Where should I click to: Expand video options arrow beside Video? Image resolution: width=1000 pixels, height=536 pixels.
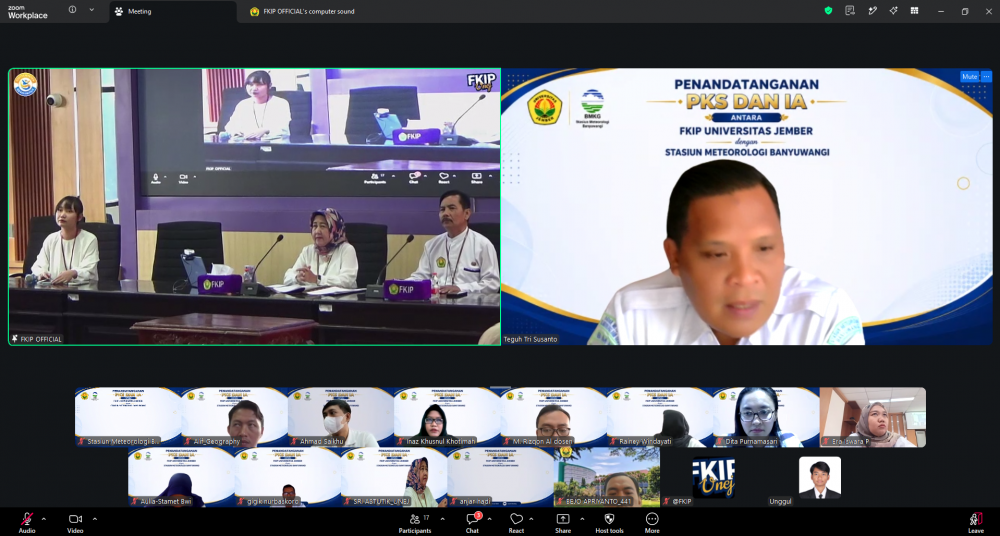[95, 519]
